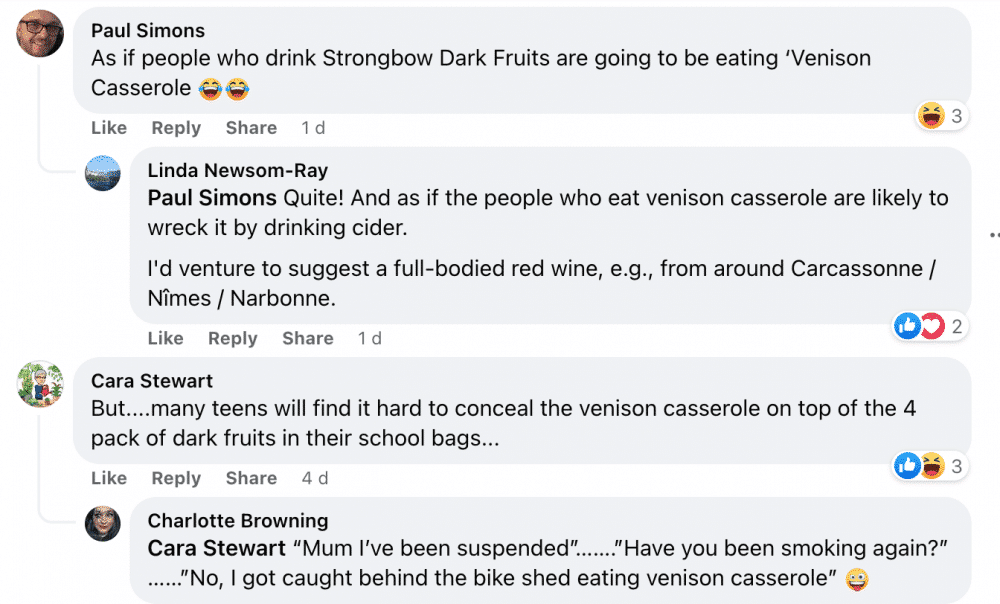Reply to Cara Stewart's comment
This screenshot has width=1000, height=604.
click(176, 478)
